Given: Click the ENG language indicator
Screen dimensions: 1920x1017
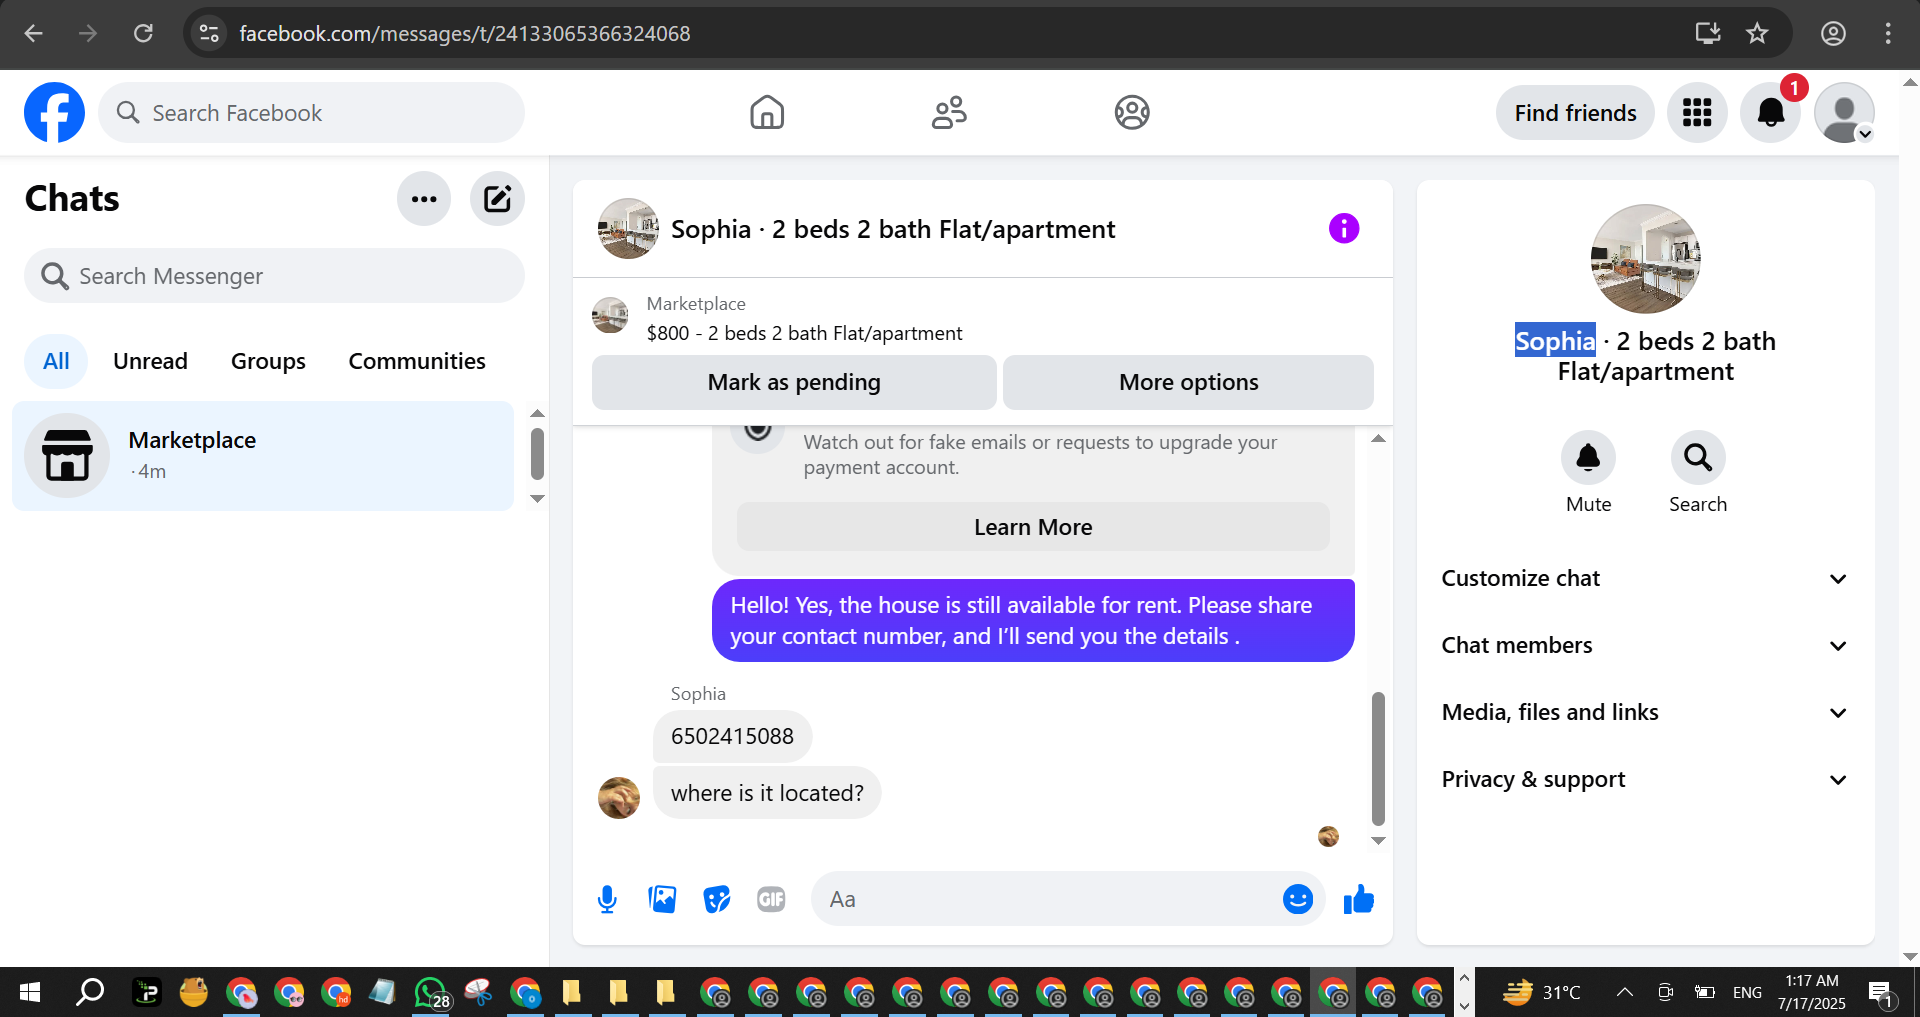Looking at the screenshot, I should [1747, 992].
